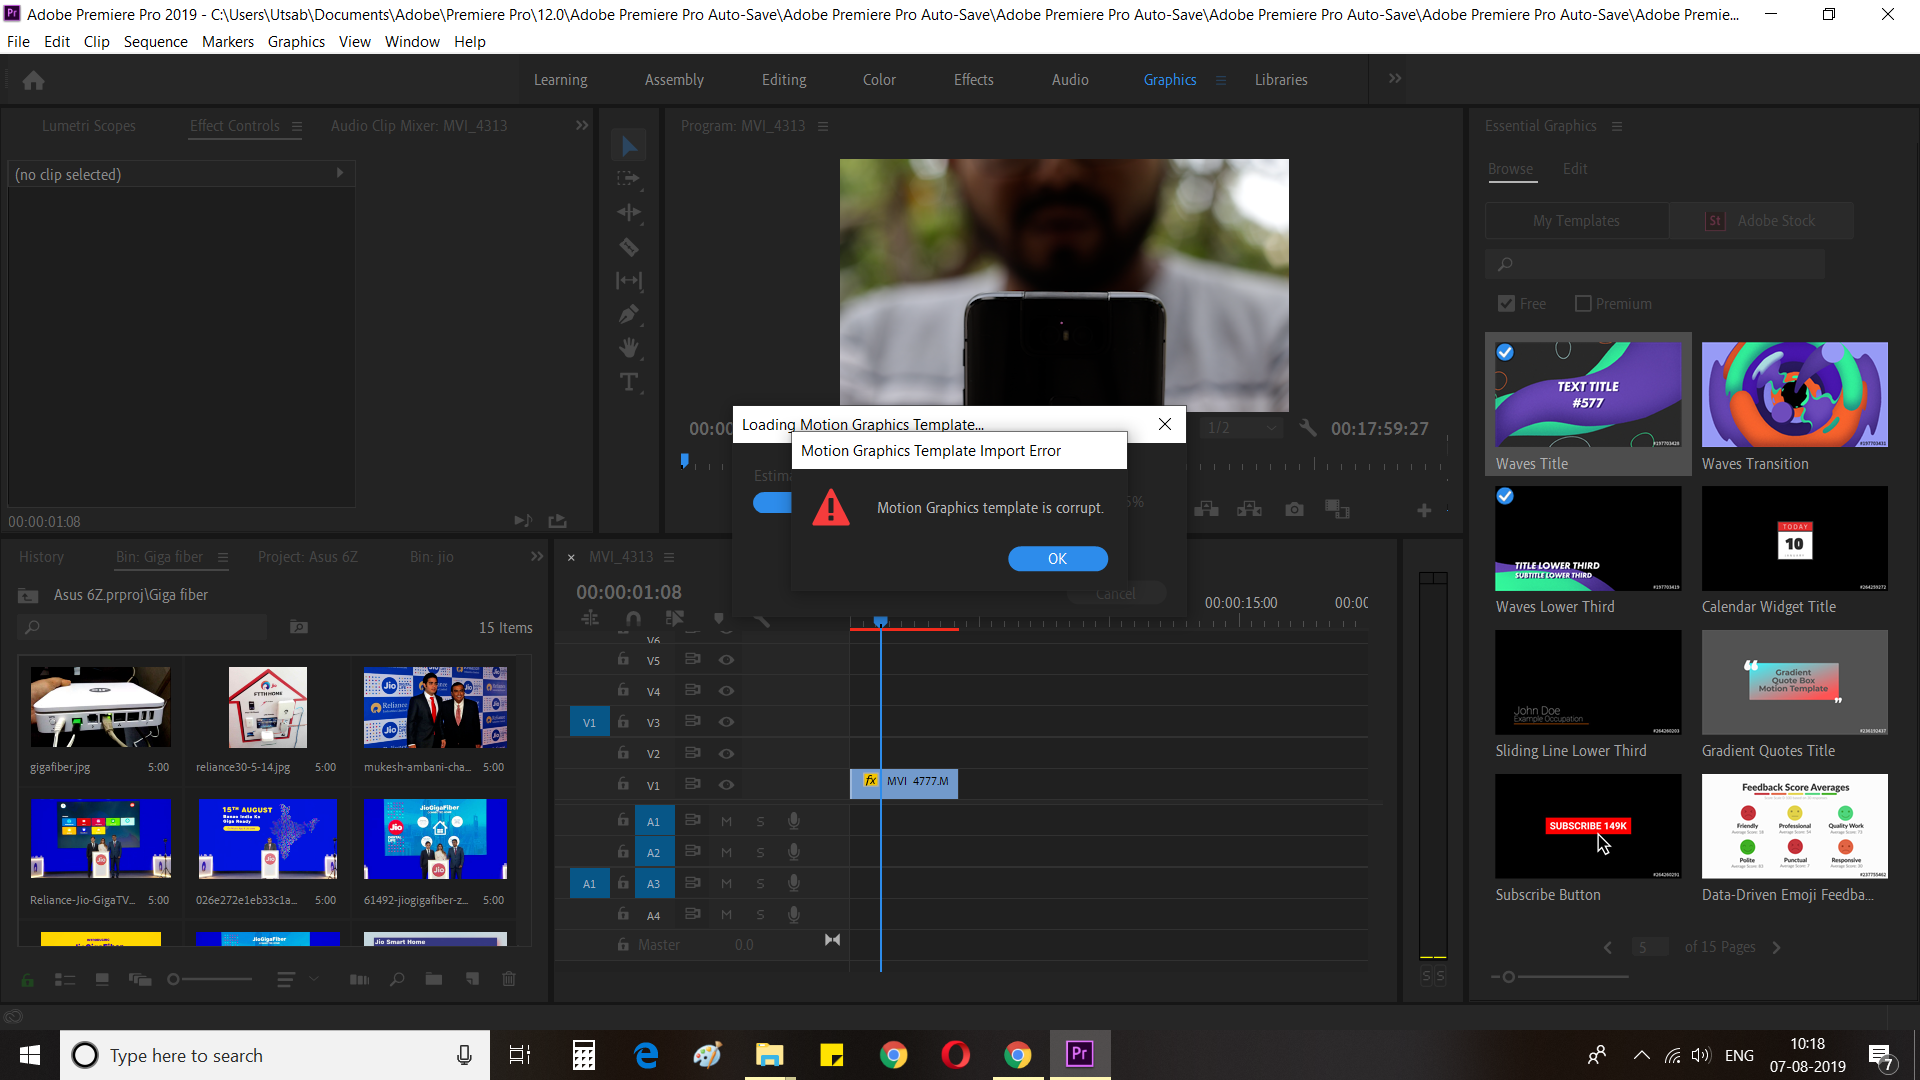The width and height of the screenshot is (1920, 1080).
Task: Open Program Monitor settings wrench
Action: tap(1307, 428)
